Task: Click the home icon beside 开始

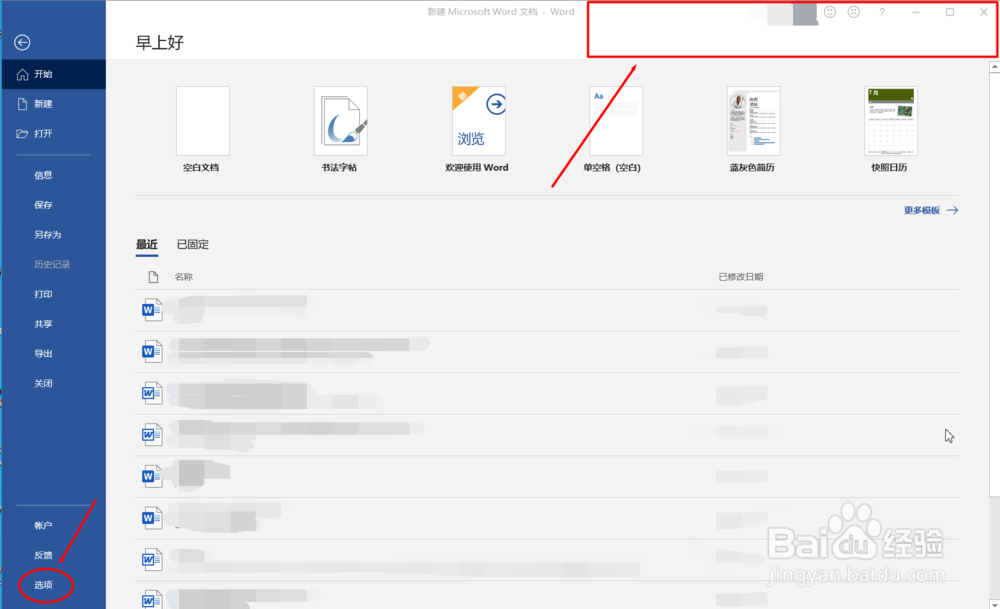Action: (22, 75)
